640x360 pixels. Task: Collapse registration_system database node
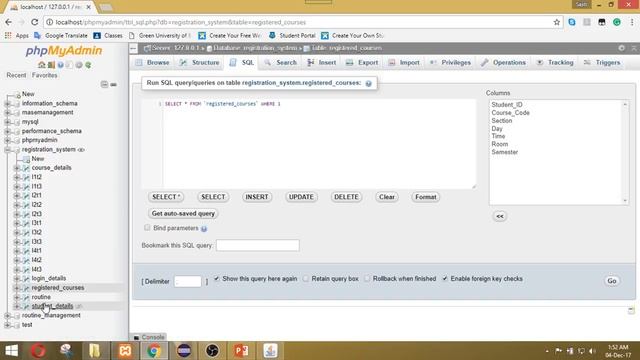coord(7,150)
